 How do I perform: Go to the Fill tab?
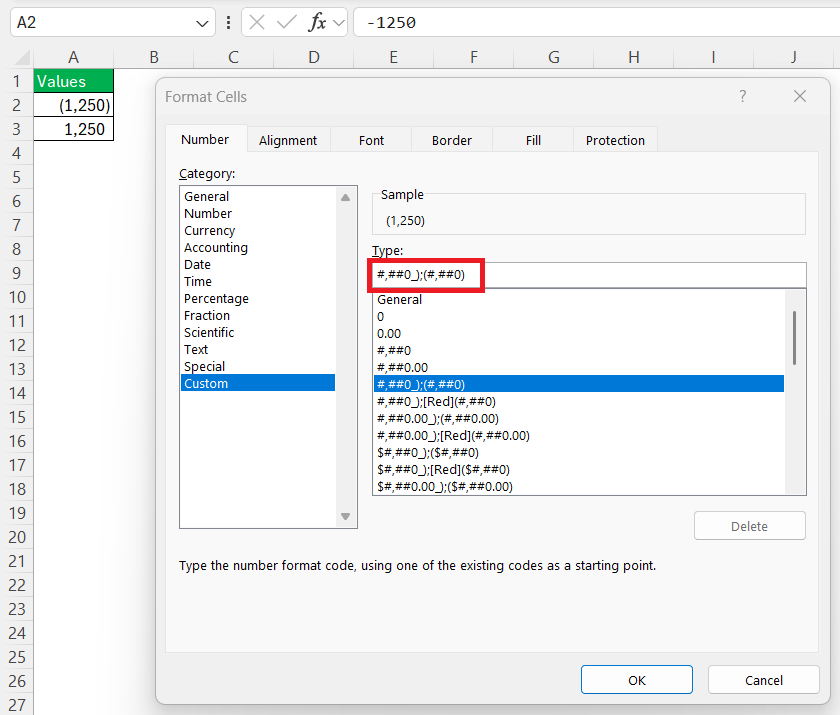533,140
